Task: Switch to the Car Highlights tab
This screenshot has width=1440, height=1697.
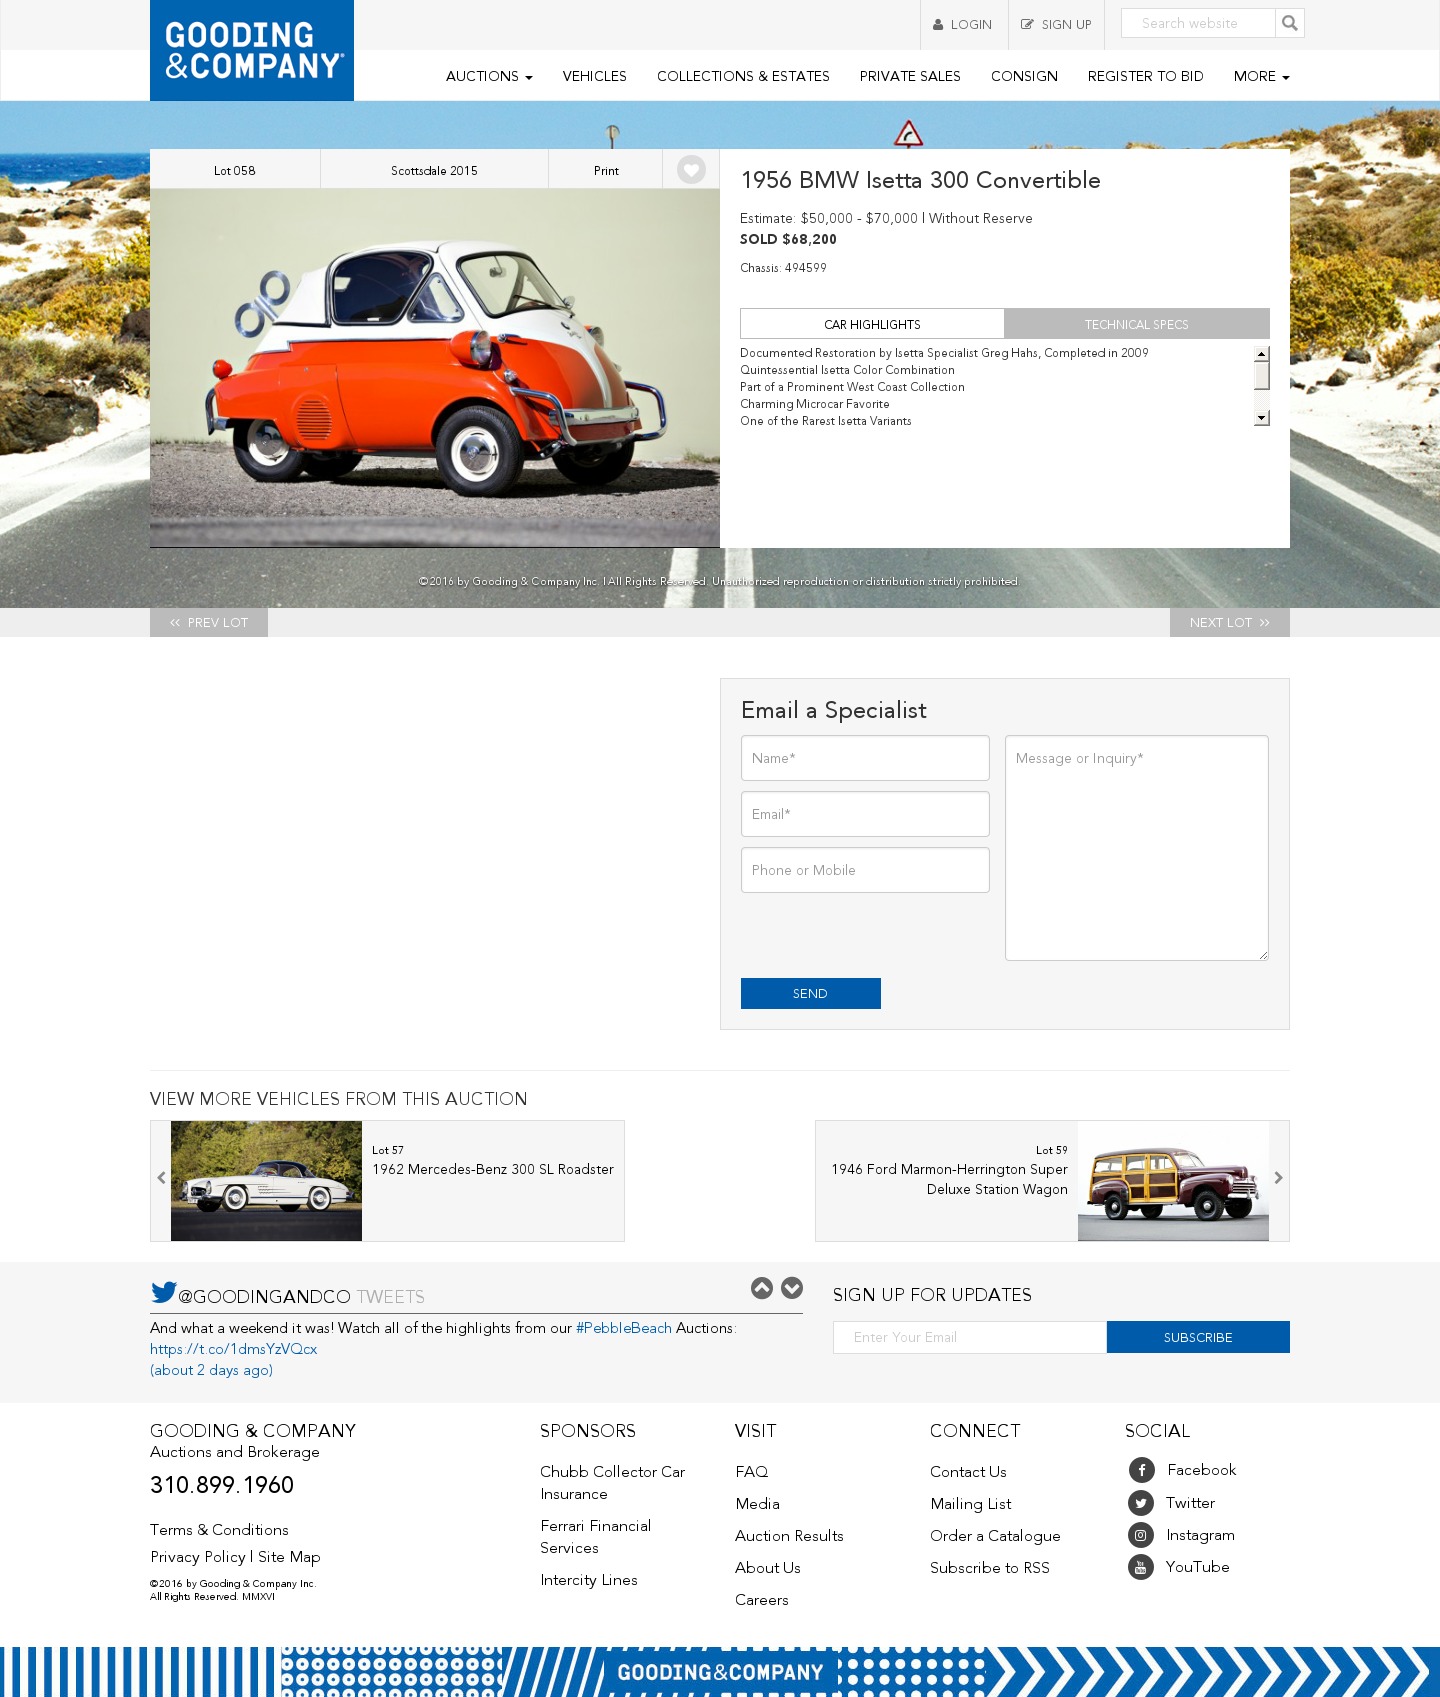Action: pos(872,324)
